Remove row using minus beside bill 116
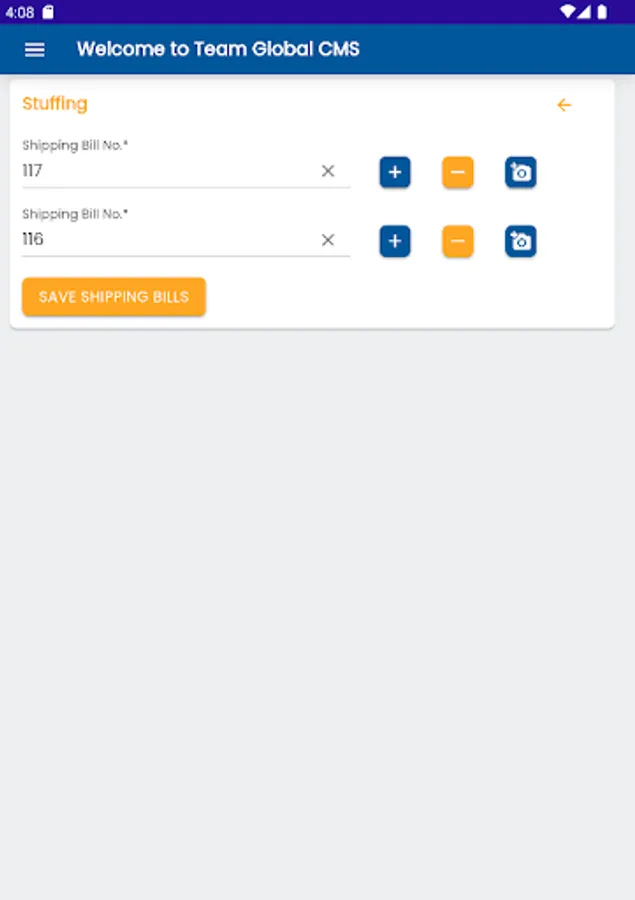The height and width of the screenshot is (900, 635). point(457,241)
